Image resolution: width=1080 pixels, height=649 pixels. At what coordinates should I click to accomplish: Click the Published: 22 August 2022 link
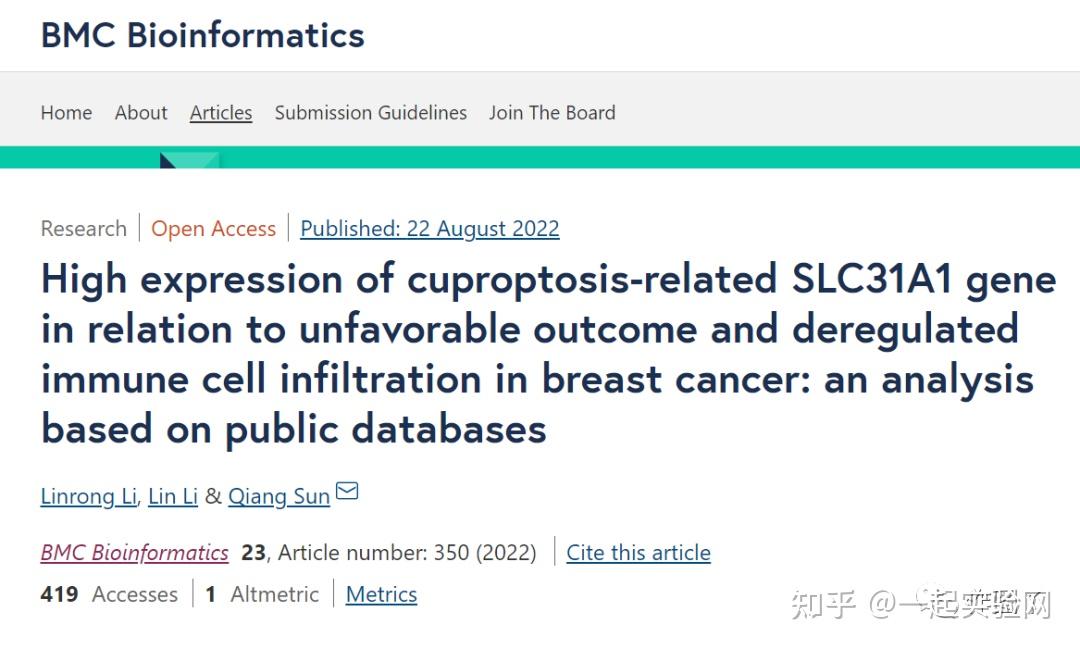[429, 229]
